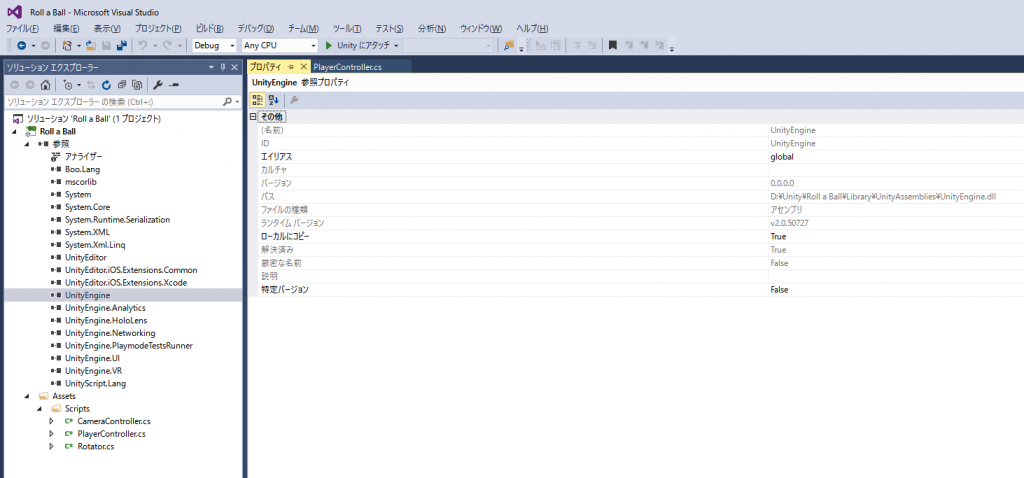
Task: Expand the Rotator.cs node
Action: point(52,447)
